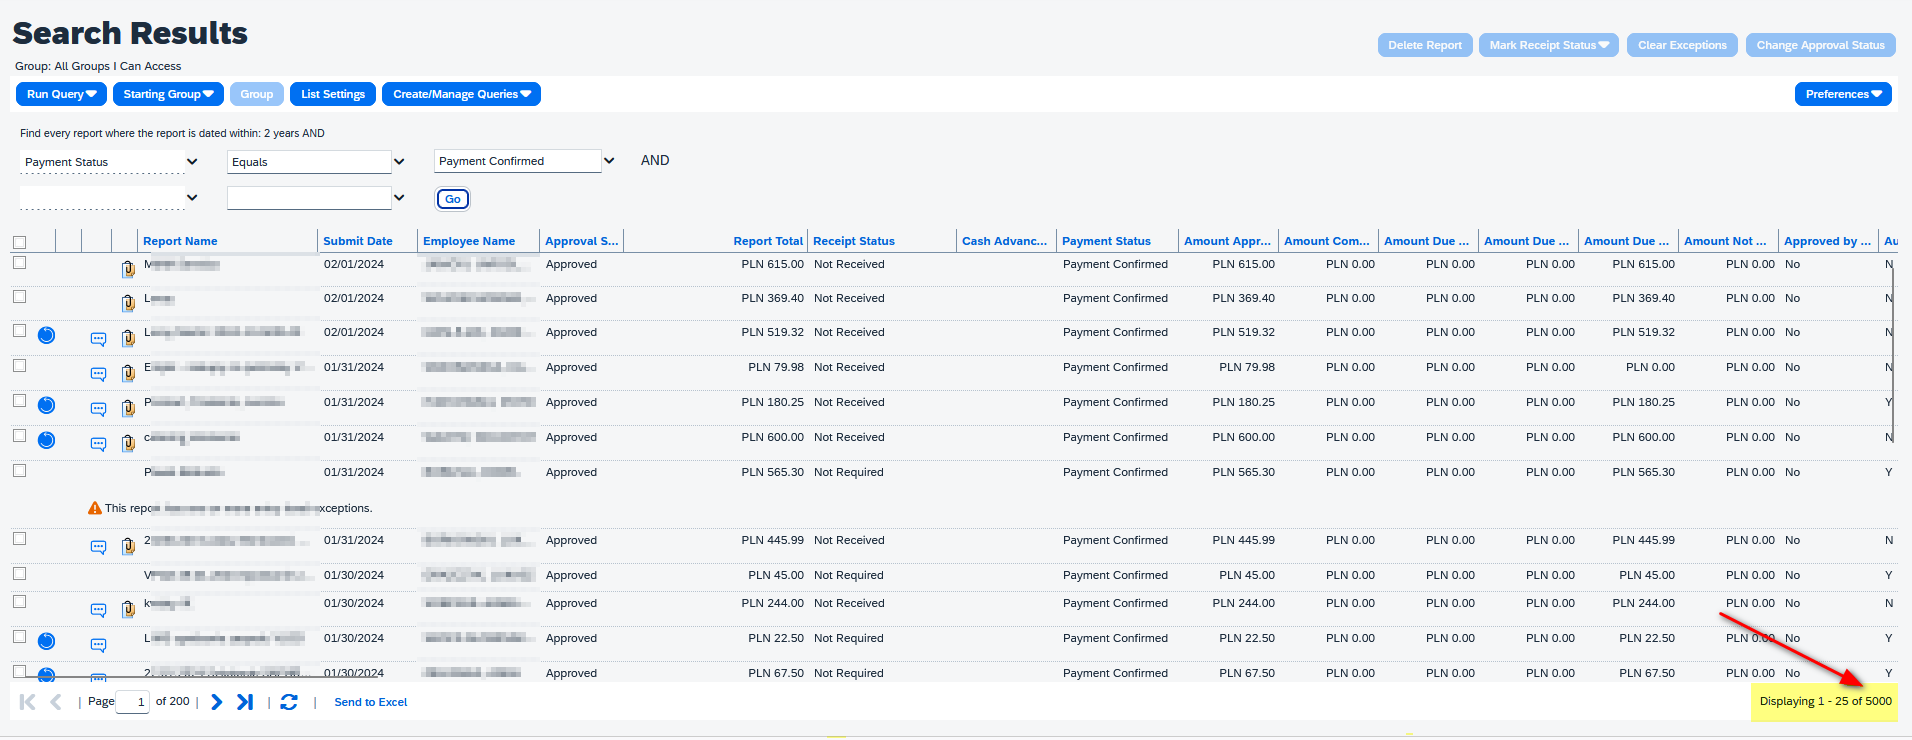
Task: Click the refresh icon in pagination bar
Action: pos(289,702)
